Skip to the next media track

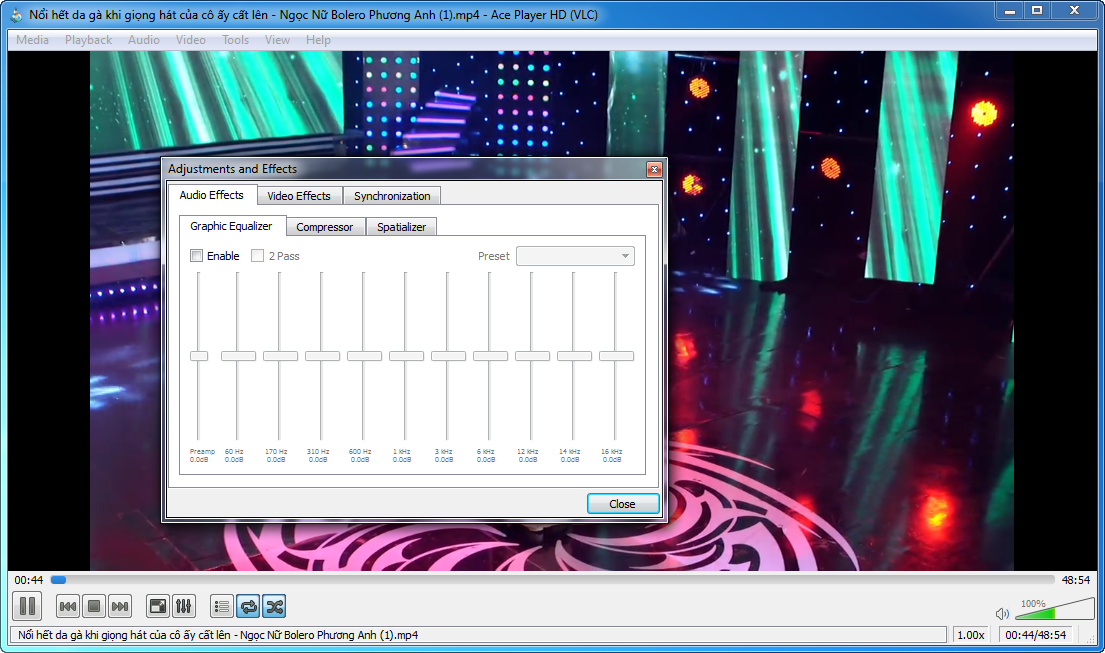click(x=120, y=606)
